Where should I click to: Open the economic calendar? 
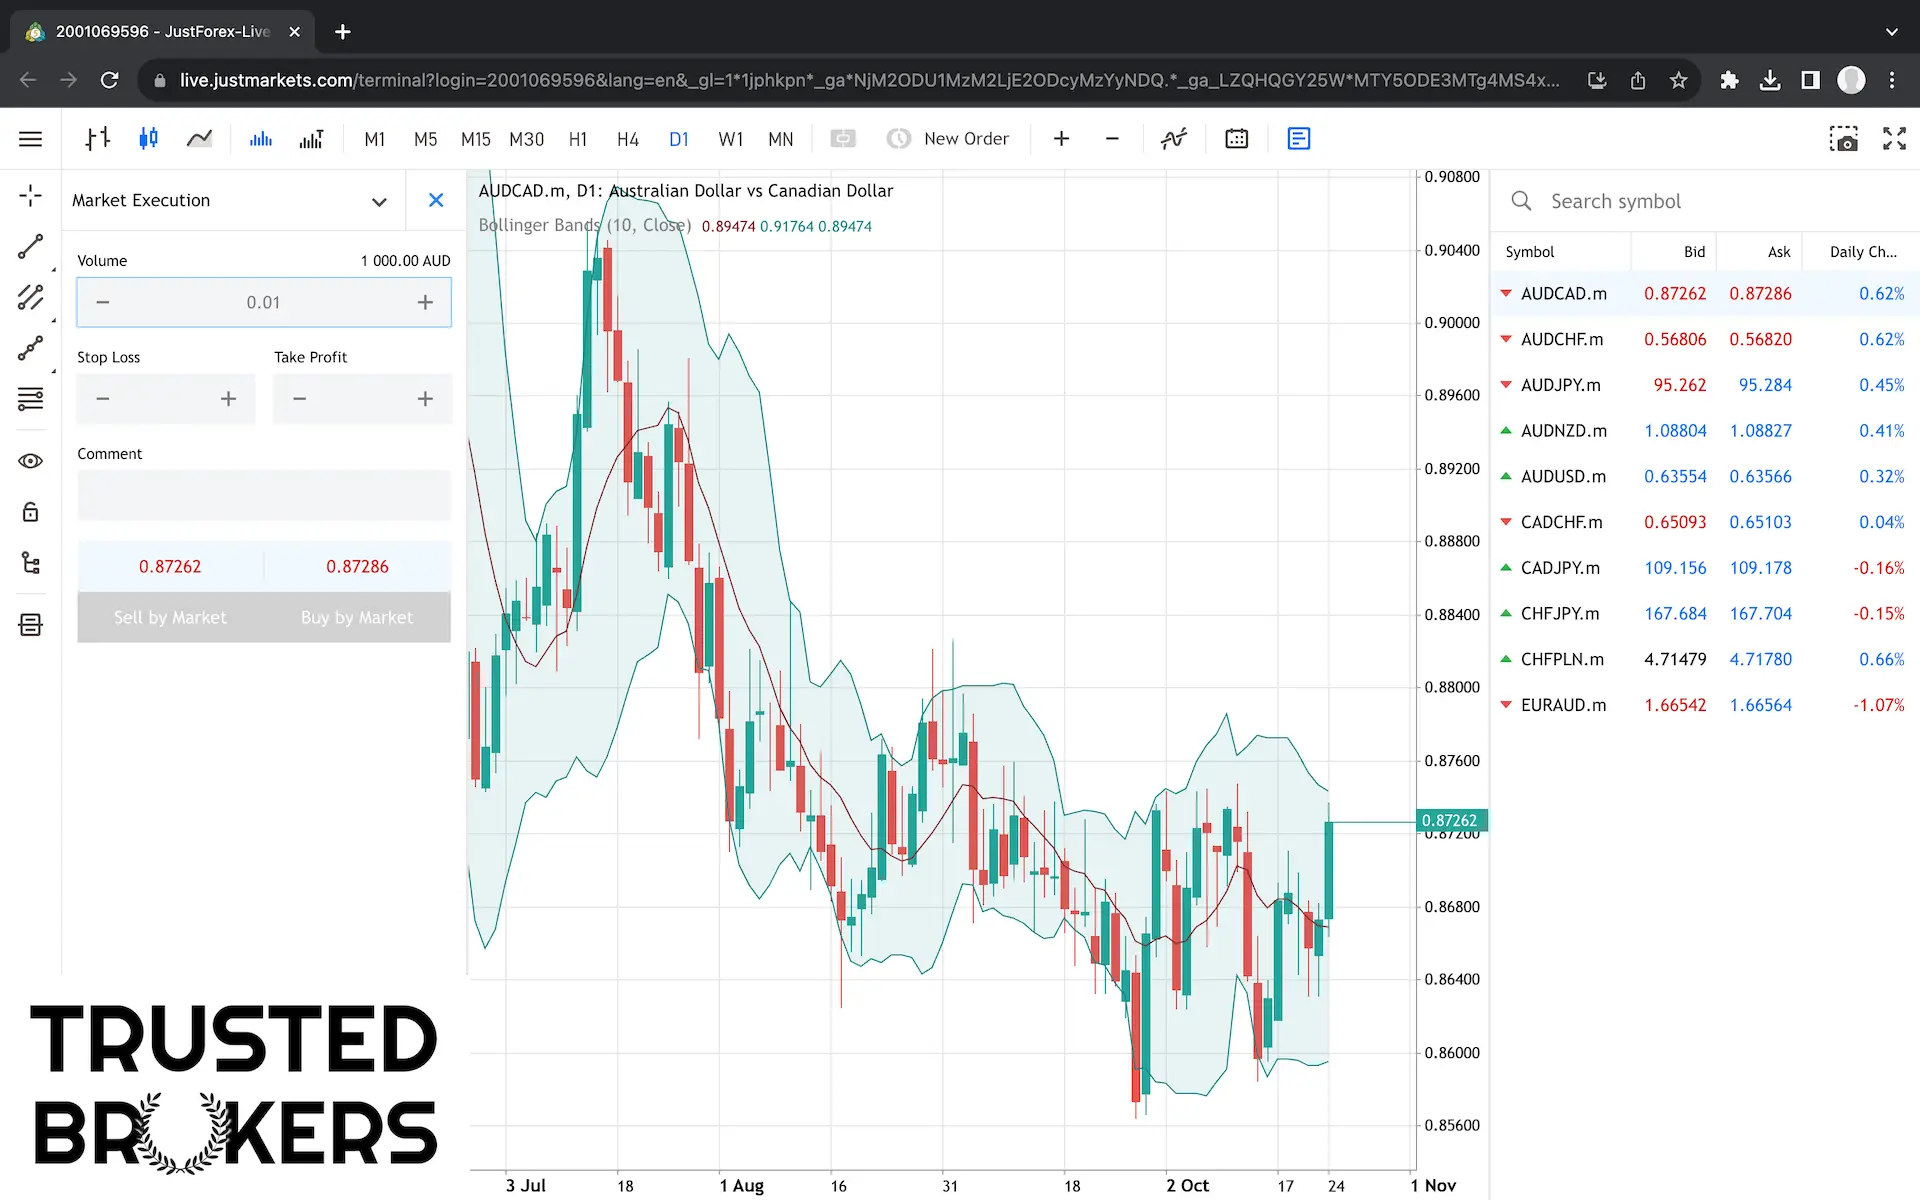click(x=1236, y=138)
